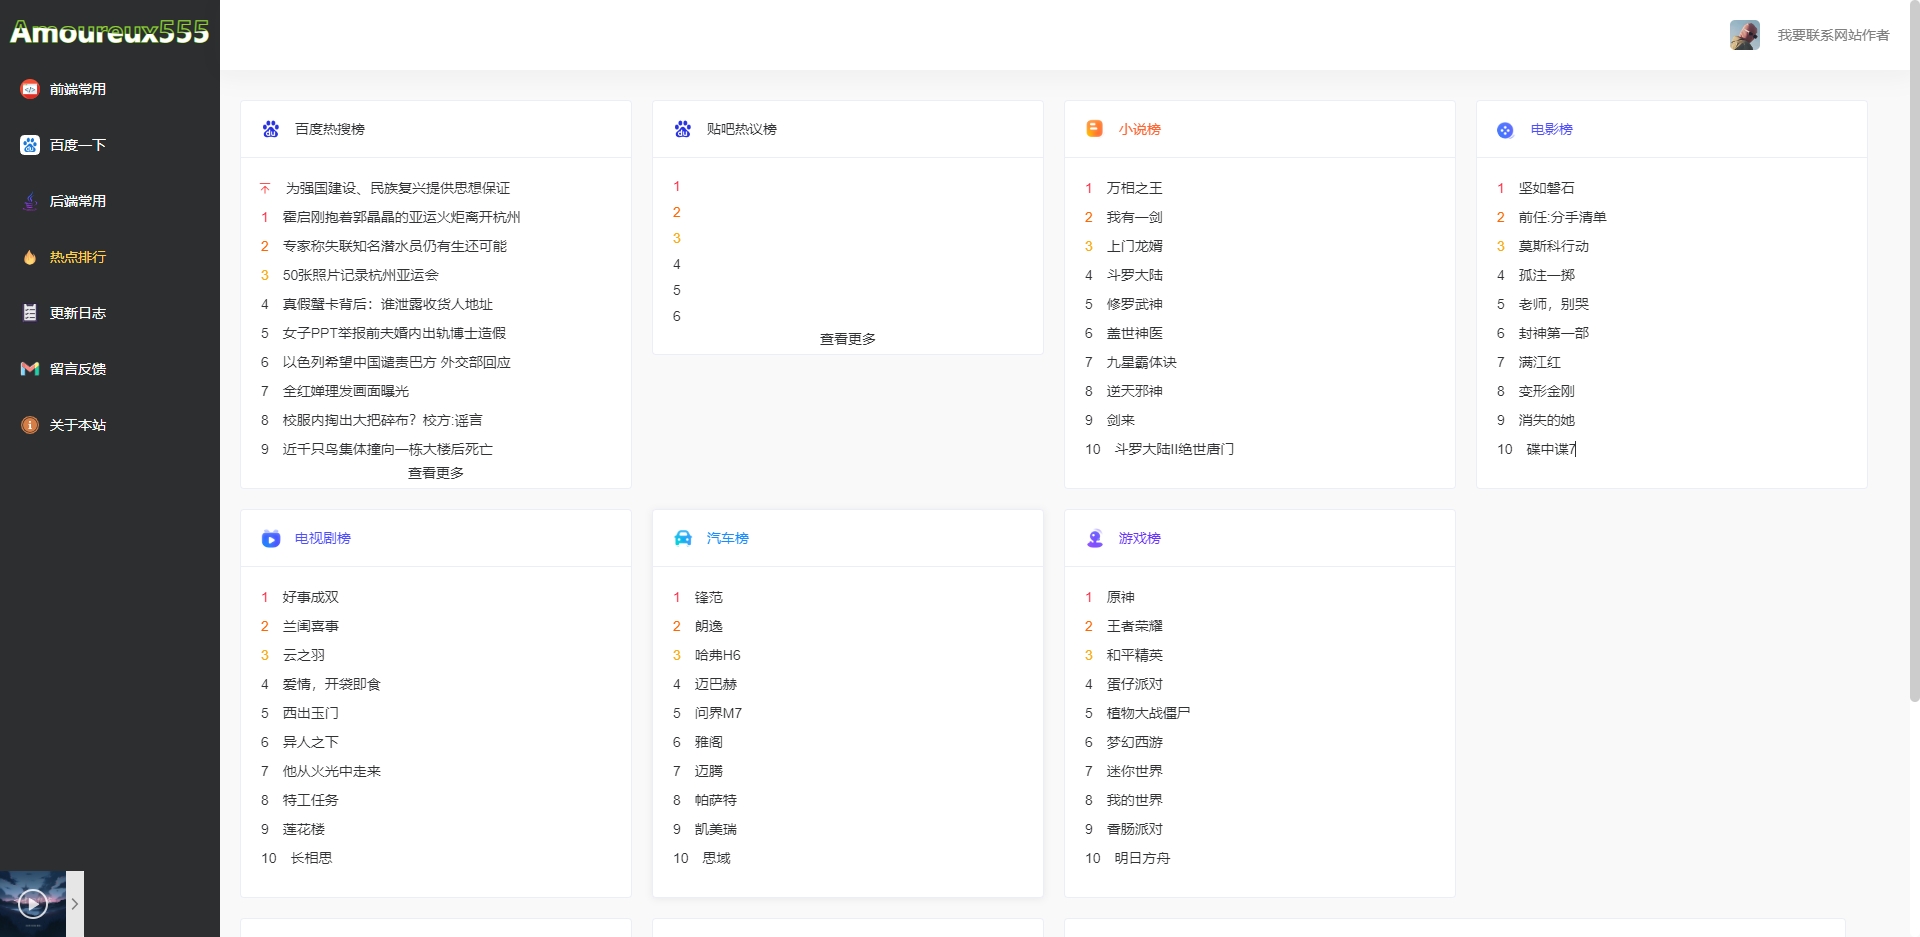Select novel 斗罗大陆 ranked fourth
The image size is (1920, 937).
(x=1135, y=275)
